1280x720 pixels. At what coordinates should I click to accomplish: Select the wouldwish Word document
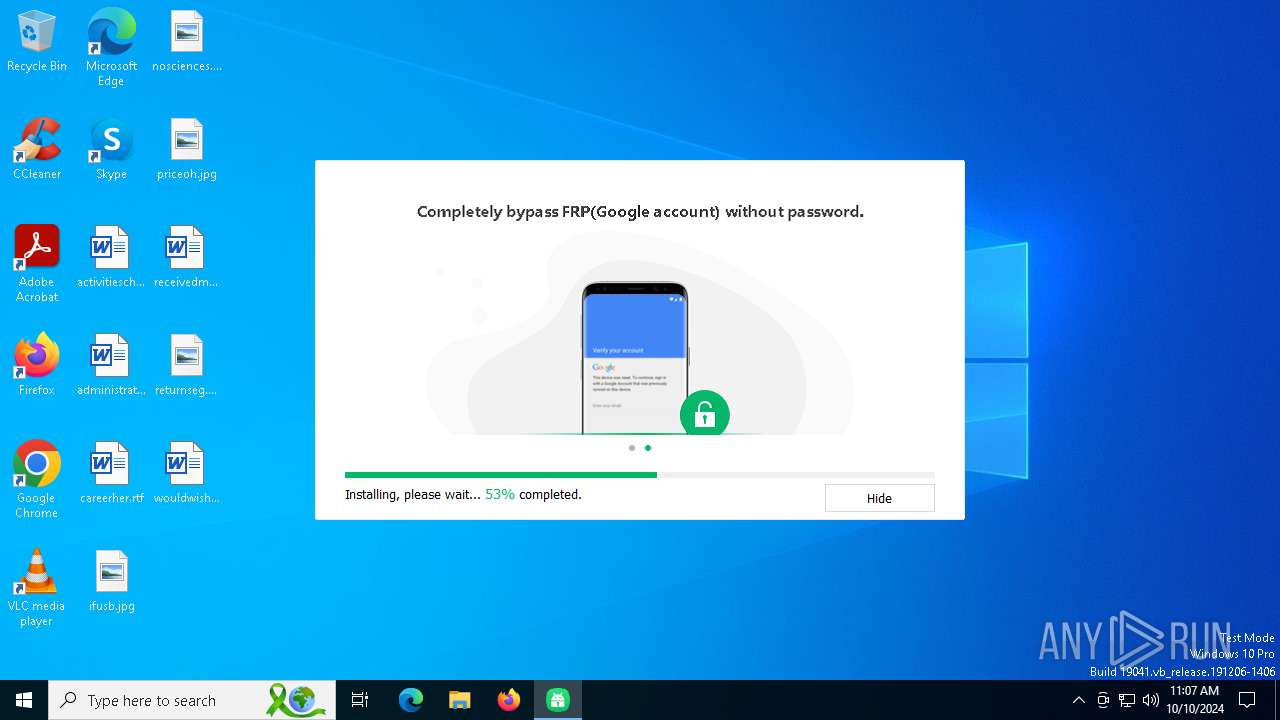coord(186,473)
